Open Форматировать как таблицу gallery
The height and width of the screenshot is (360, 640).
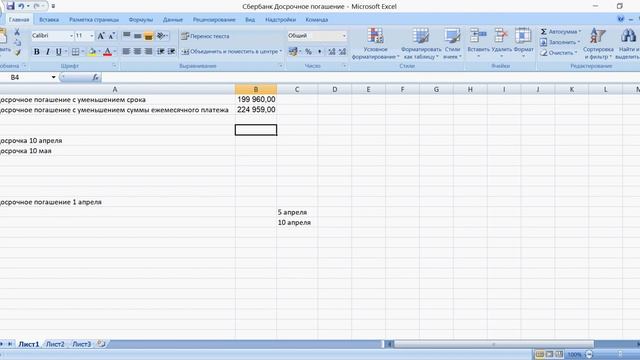(x=421, y=44)
